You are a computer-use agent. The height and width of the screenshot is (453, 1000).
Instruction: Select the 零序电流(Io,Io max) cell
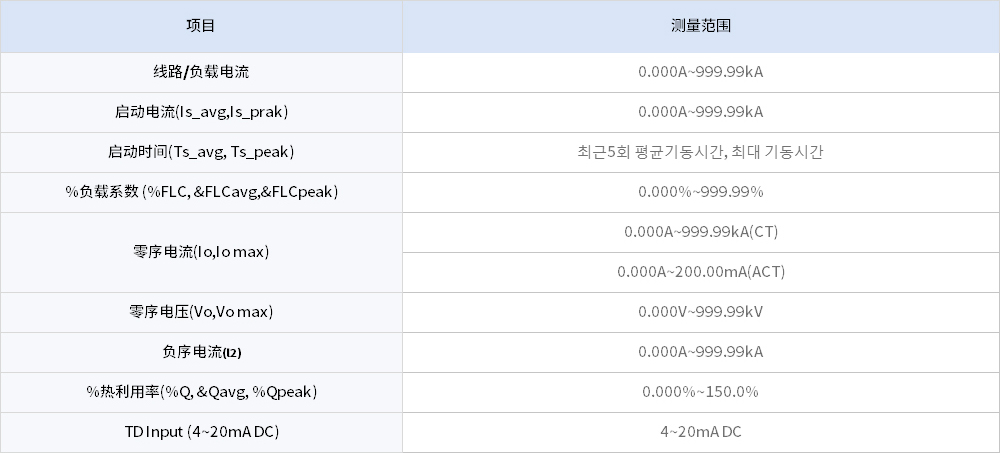pyautogui.click(x=201, y=252)
